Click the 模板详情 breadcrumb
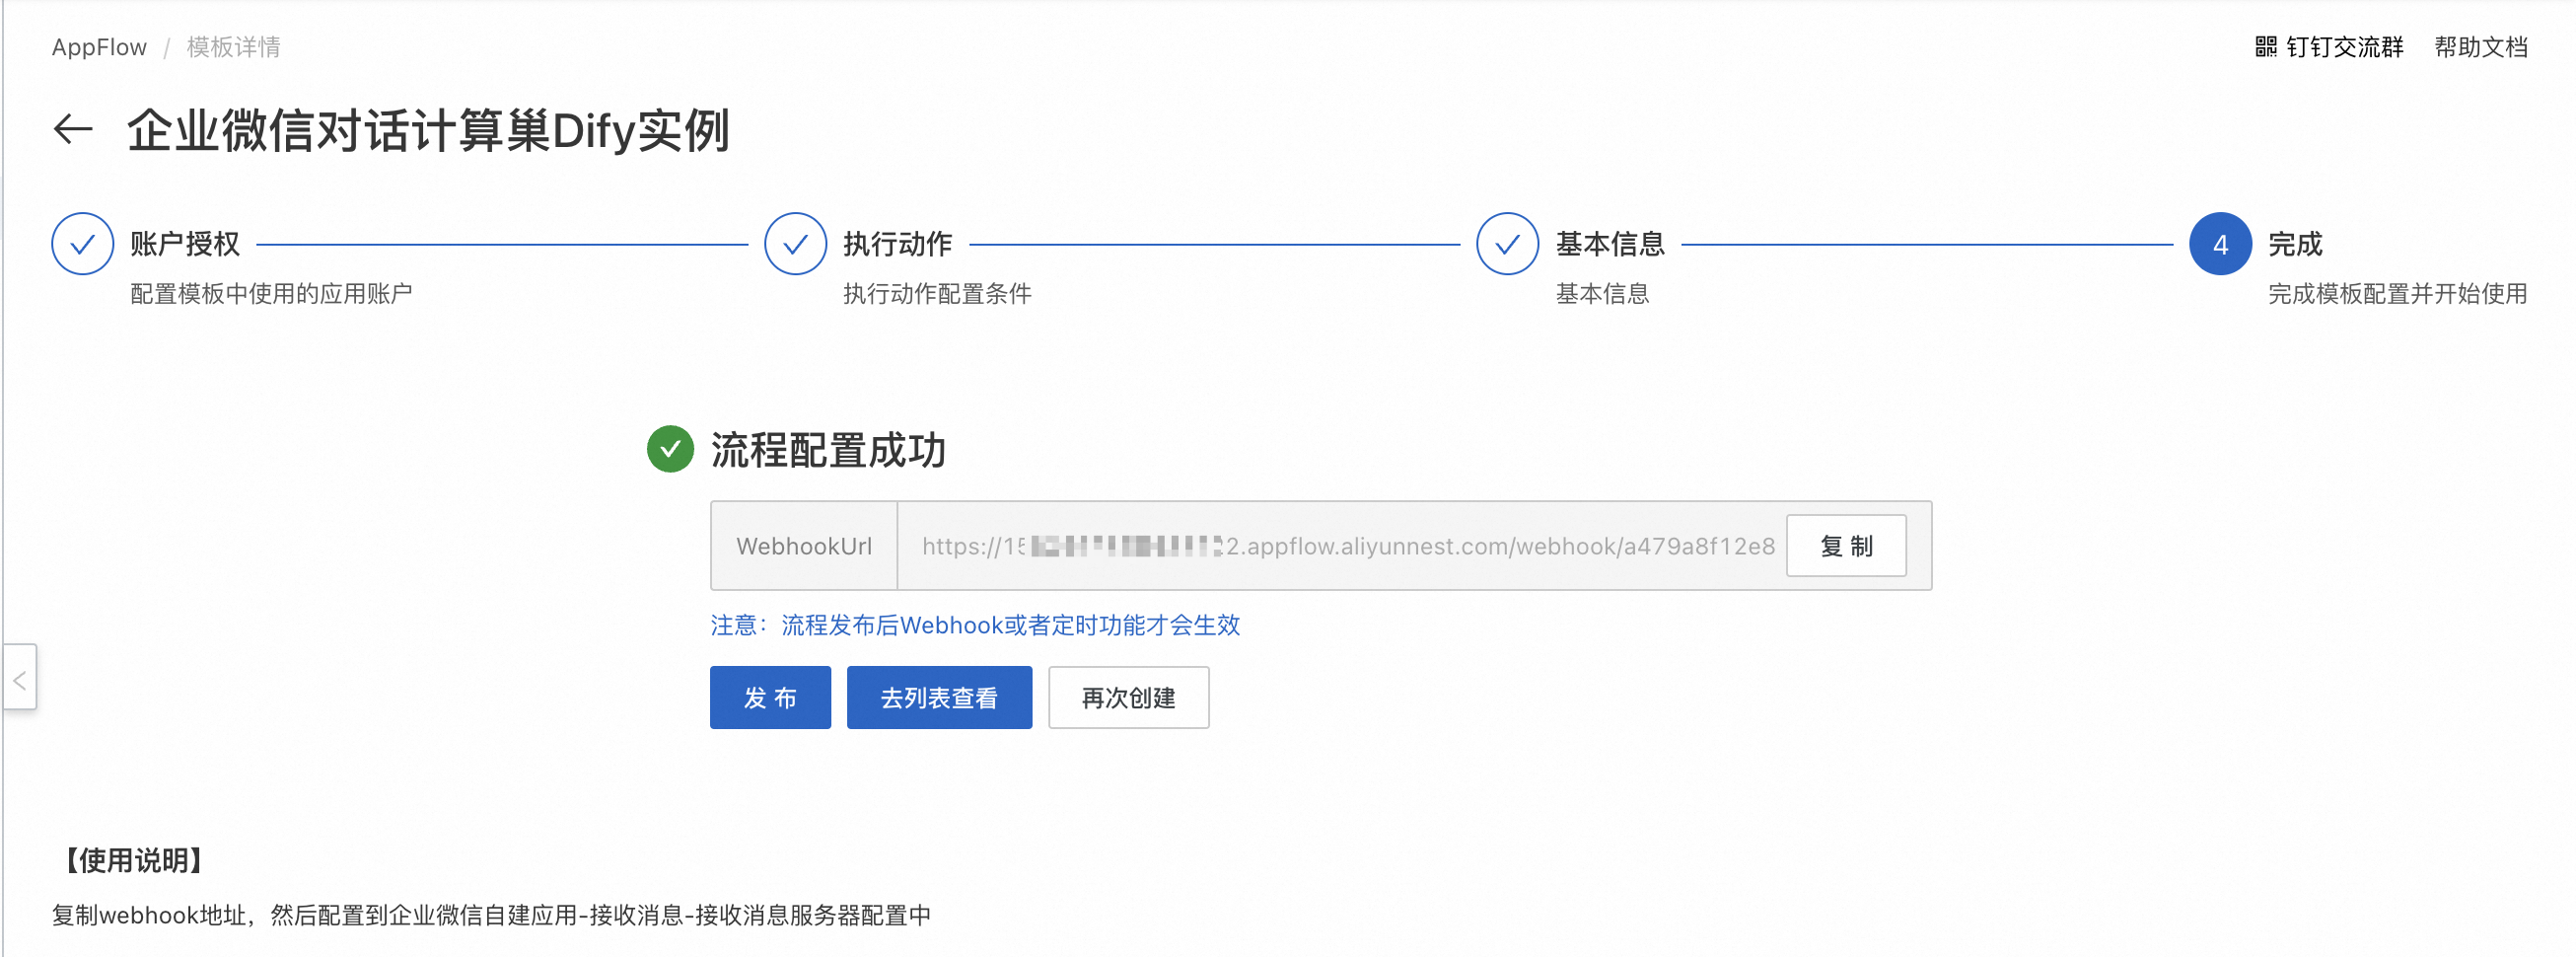2576x957 pixels. point(233,47)
